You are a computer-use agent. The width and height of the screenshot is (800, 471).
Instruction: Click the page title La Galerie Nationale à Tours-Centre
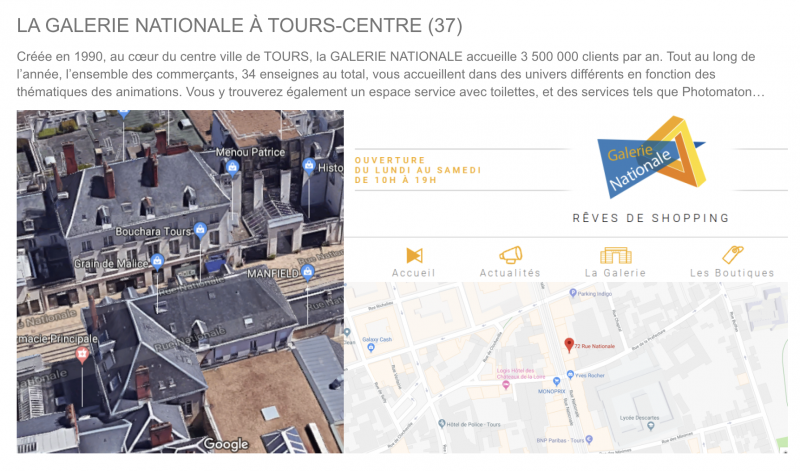tap(240, 26)
